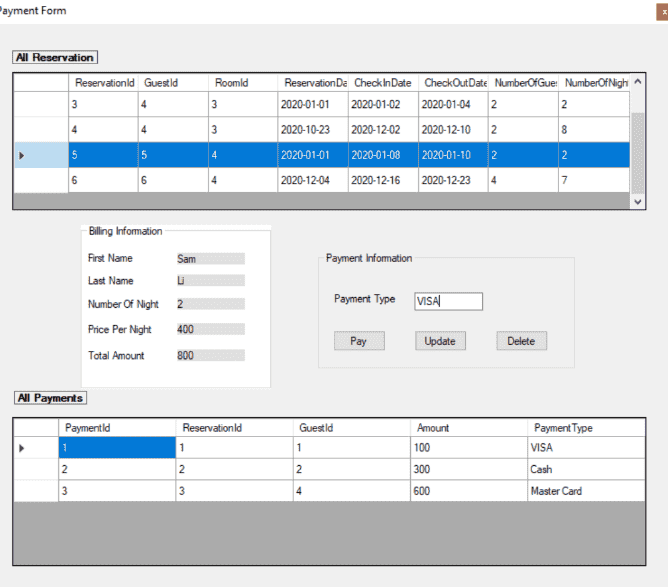Screen dimensions: 668x587
Task: Select row header of payment 2
Action: coord(36,469)
